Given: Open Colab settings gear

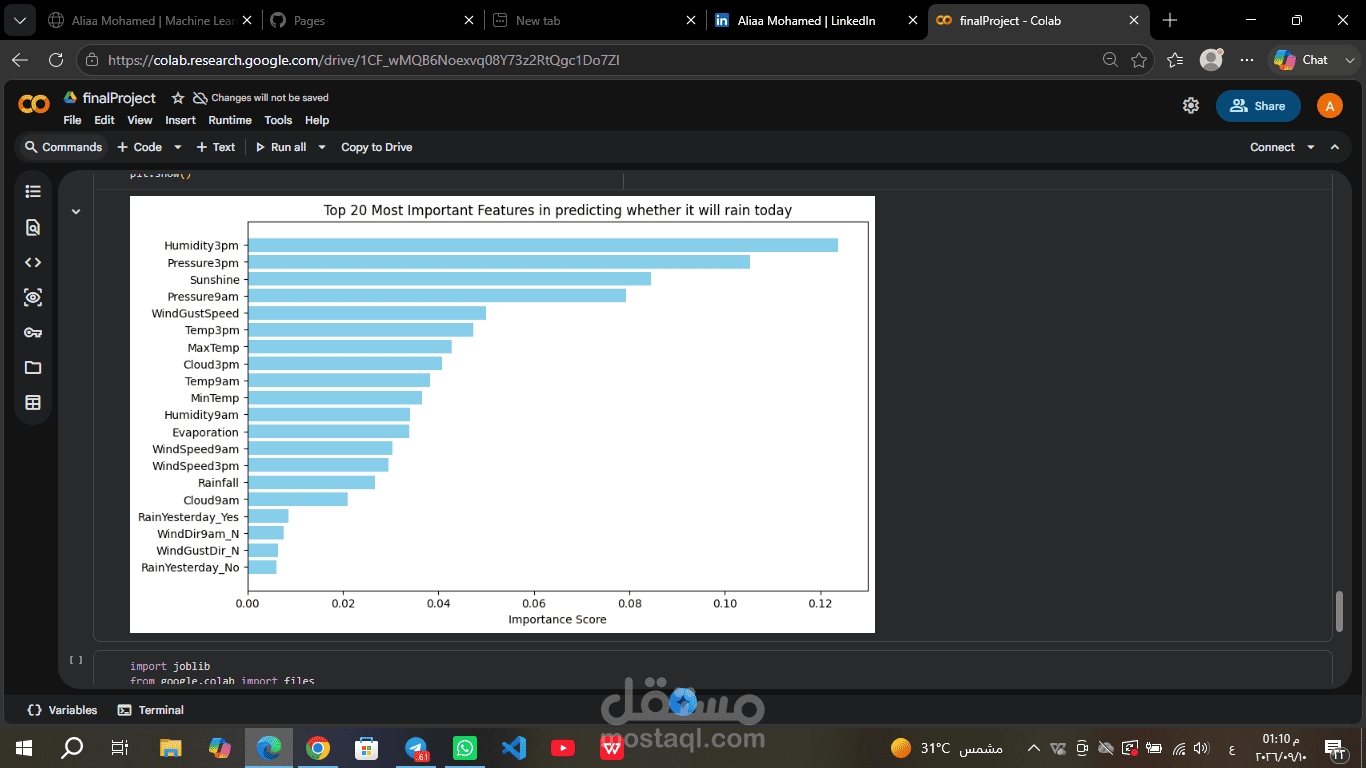Looking at the screenshot, I should point(1190,105).
